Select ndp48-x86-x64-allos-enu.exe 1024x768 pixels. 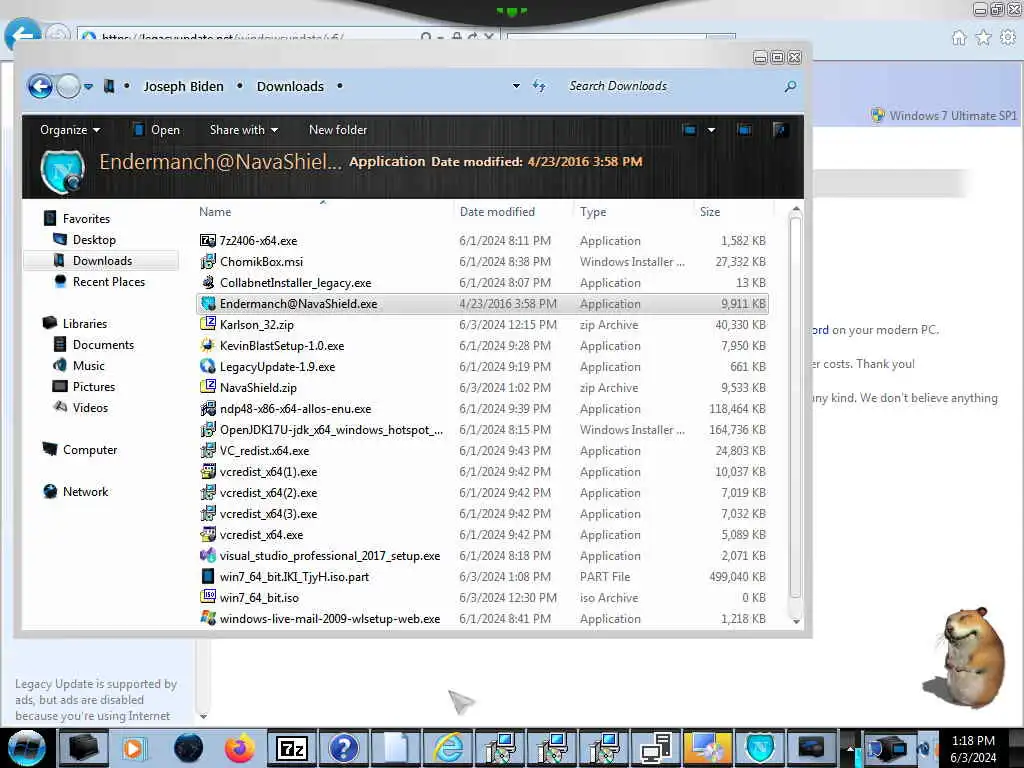[x=482, y=408]
